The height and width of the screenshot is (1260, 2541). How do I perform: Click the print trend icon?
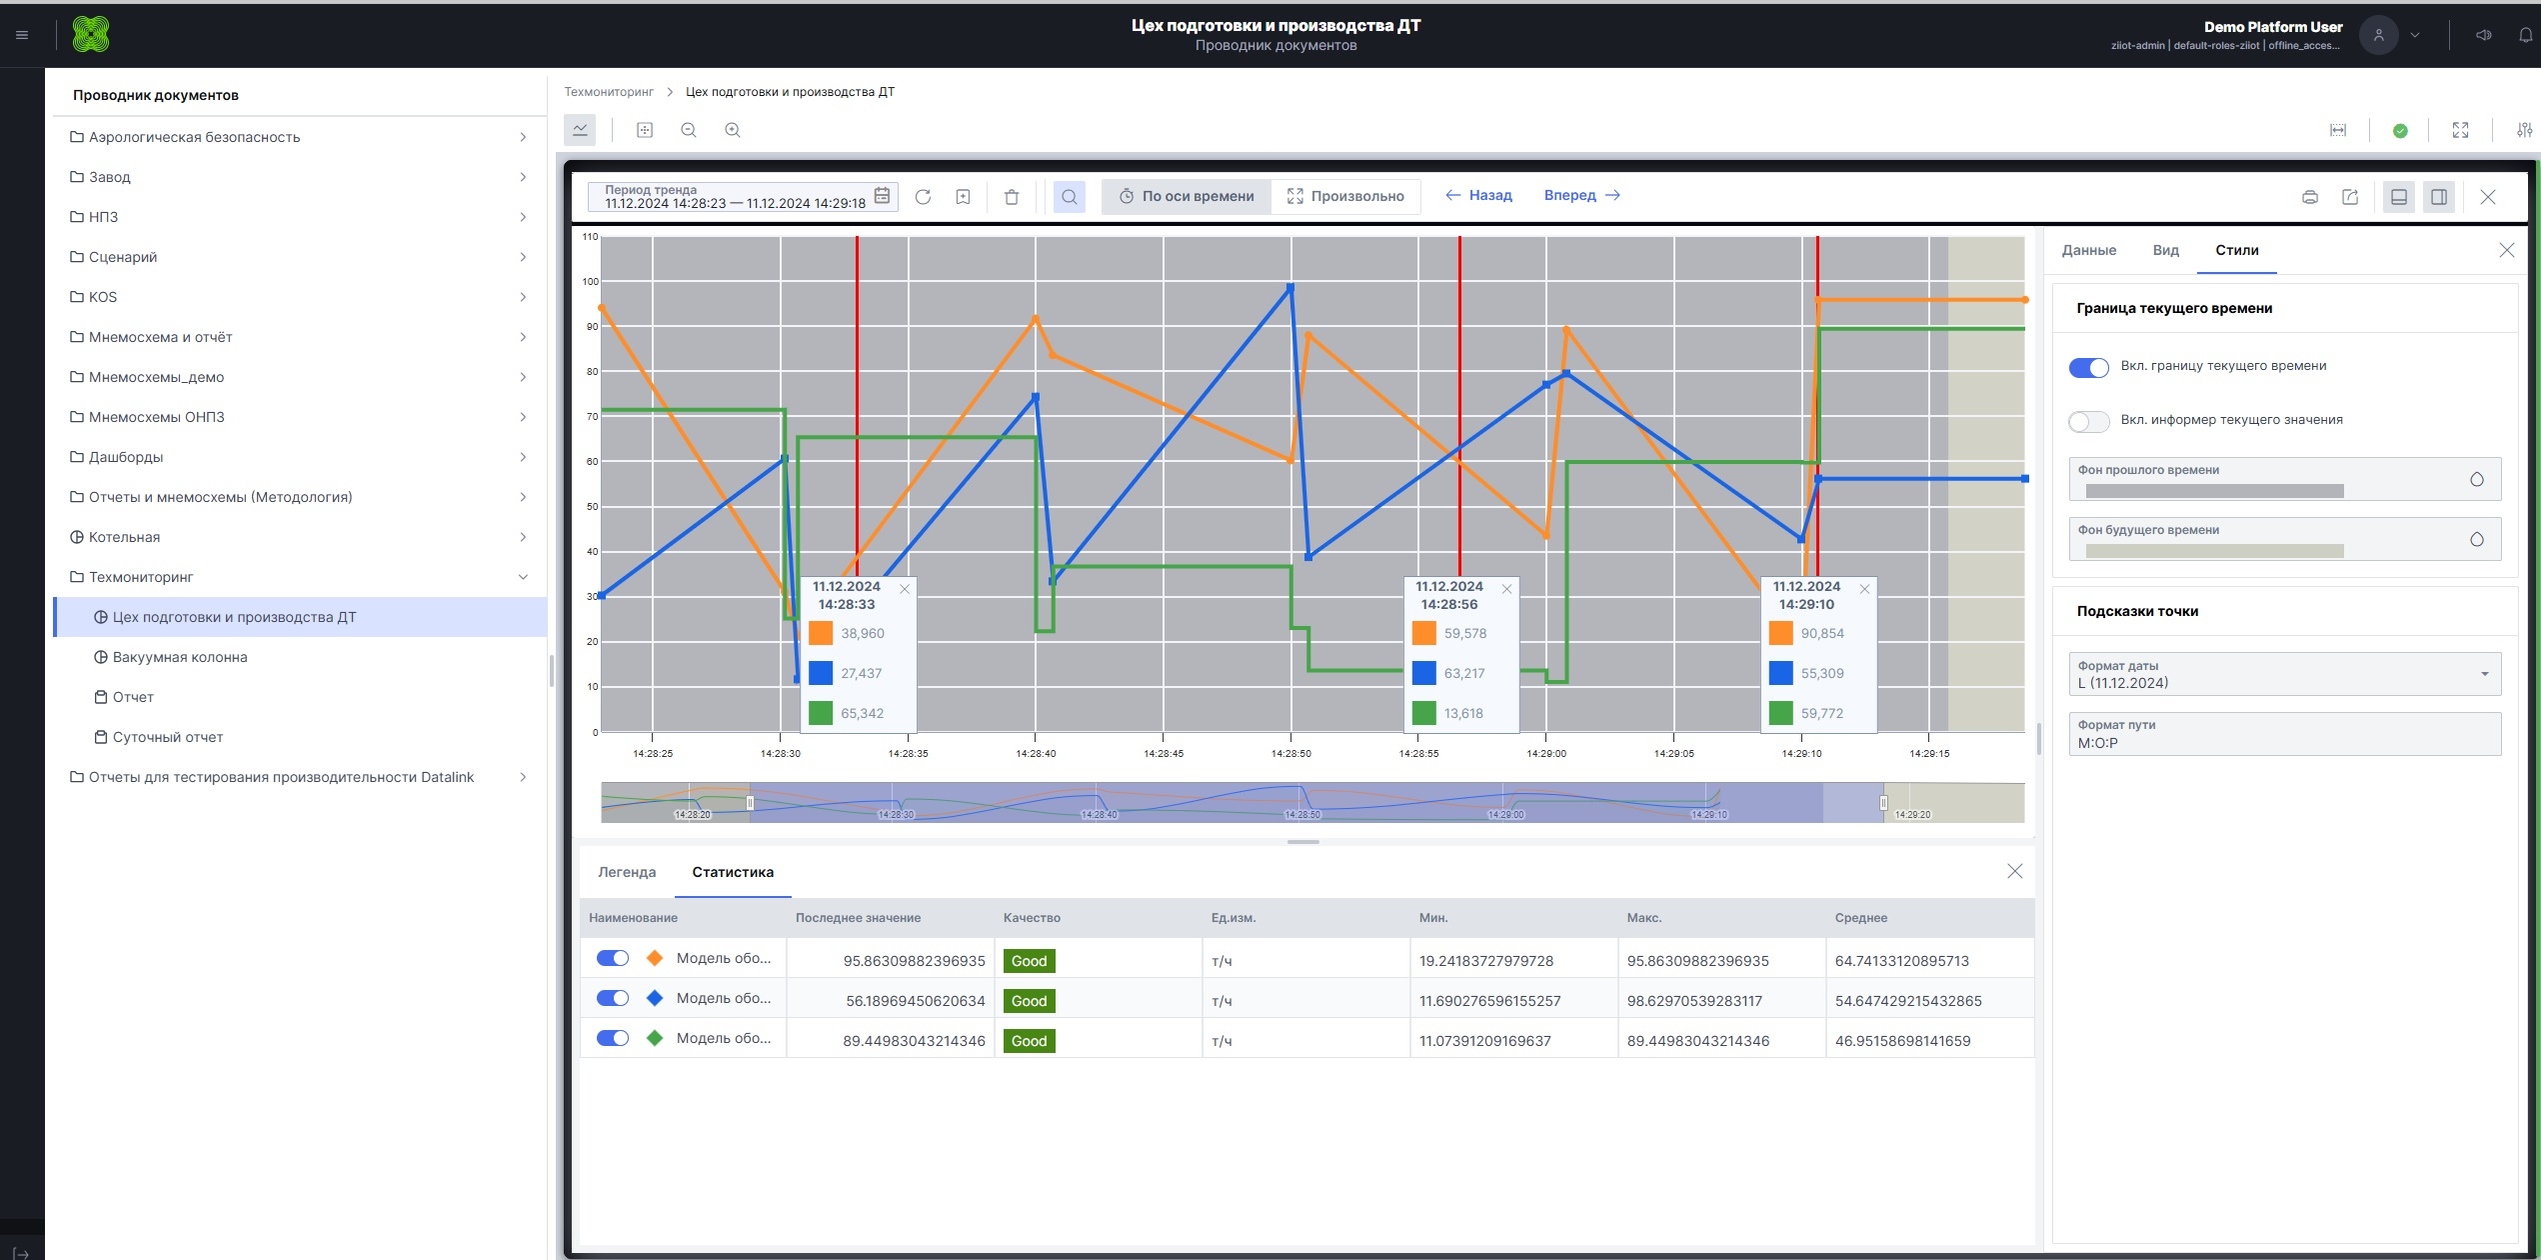(2309, 197)
